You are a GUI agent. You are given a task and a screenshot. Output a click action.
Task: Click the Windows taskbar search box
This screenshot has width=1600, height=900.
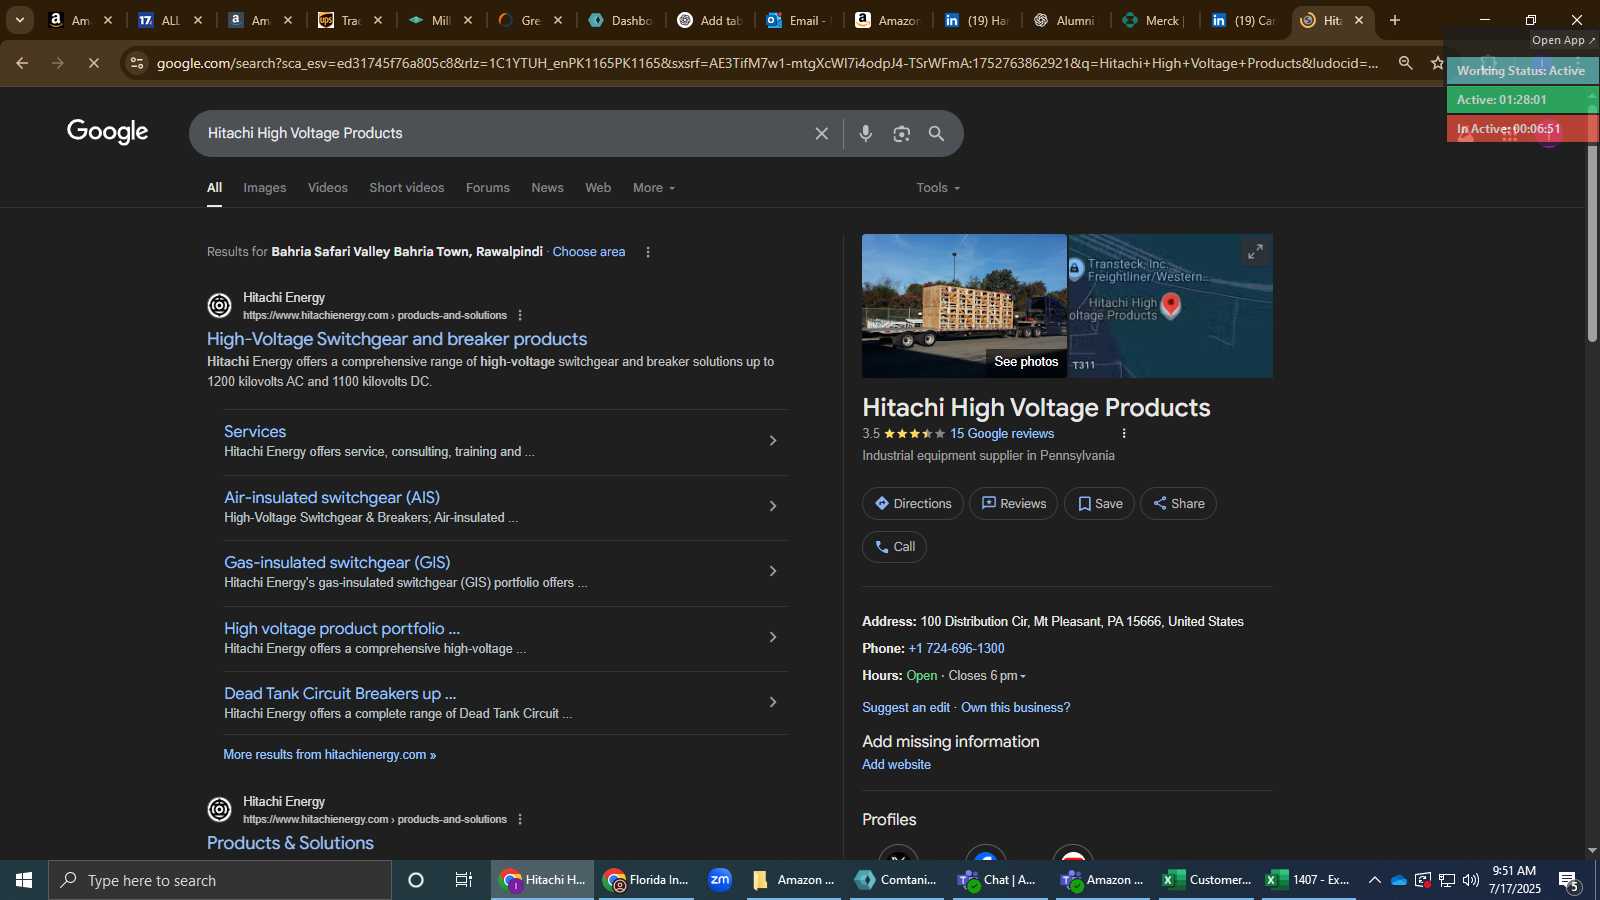pyautogui.click(x=220, y=880)
